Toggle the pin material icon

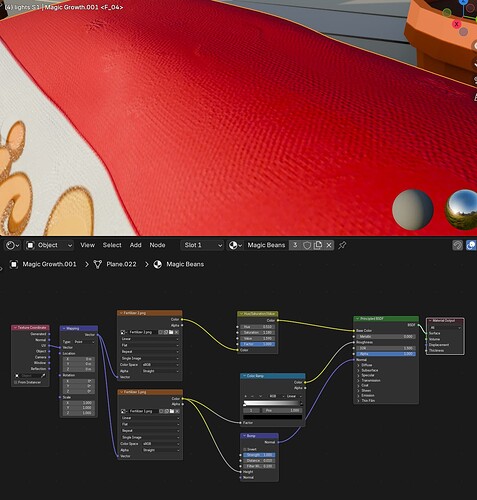[x=342, y=245]
